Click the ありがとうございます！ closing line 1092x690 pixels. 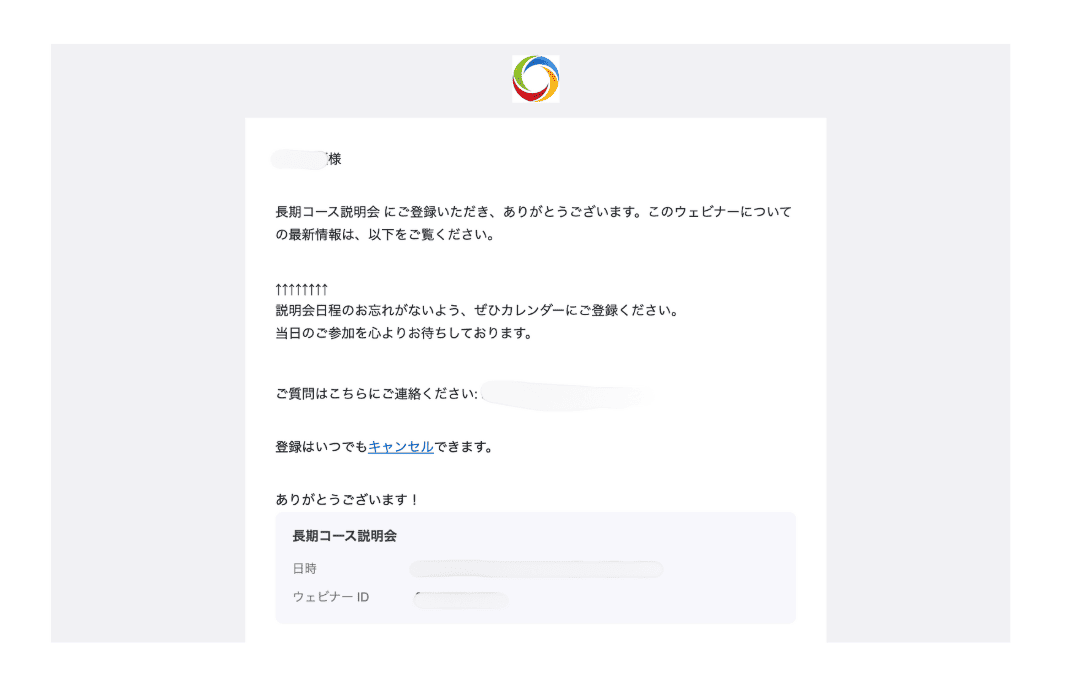coord(347,499)
